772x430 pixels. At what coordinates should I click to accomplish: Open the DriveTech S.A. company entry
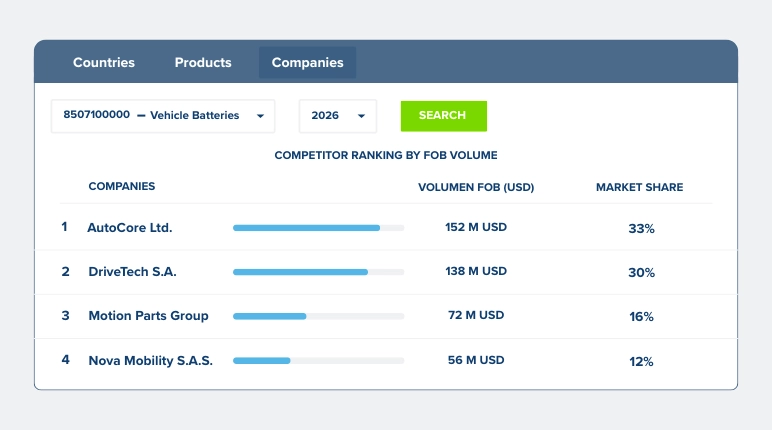pyautogui.click(x=132, y=271)
